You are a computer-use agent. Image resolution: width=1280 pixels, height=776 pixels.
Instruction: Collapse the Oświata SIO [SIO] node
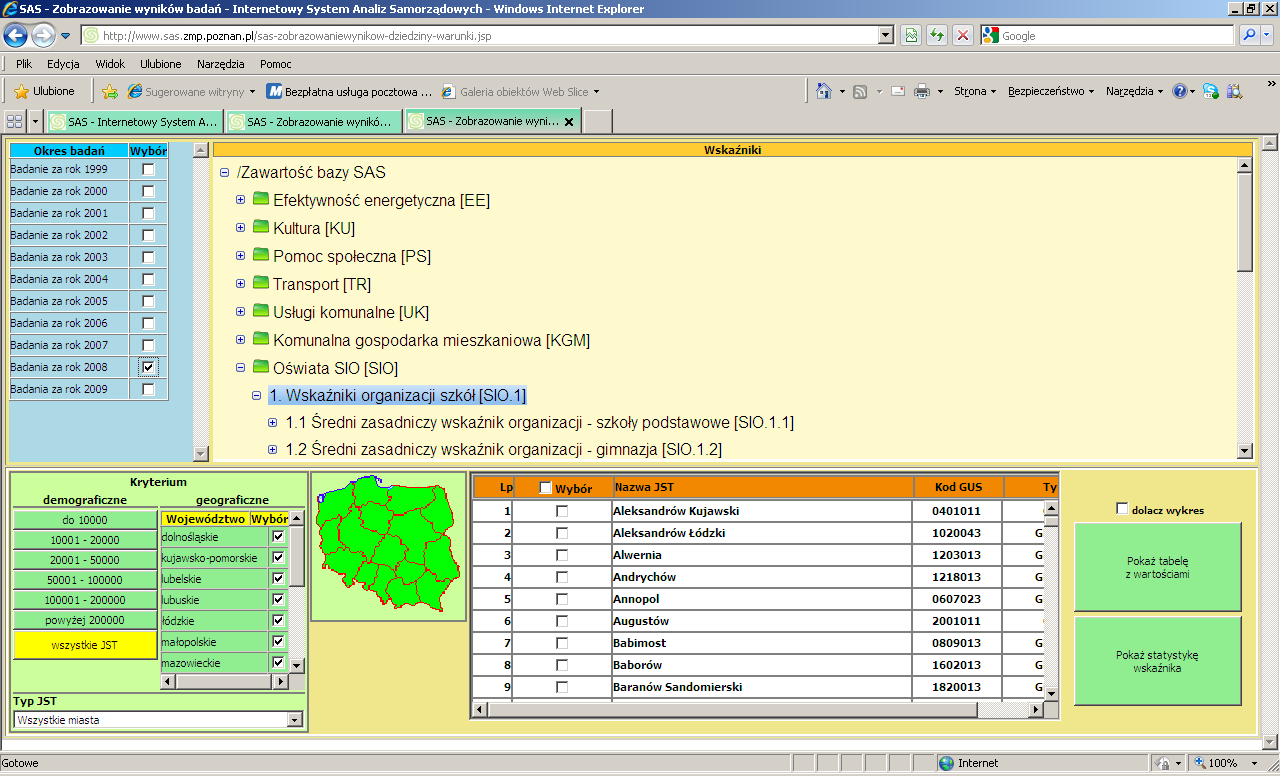pyautogui.click(x=240, y=367)
